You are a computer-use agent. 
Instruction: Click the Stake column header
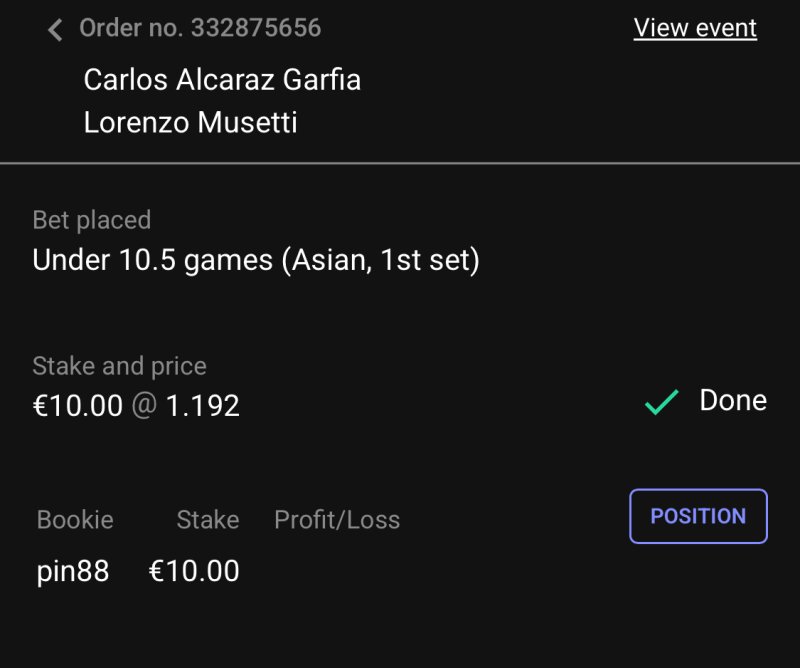(207, 520)
